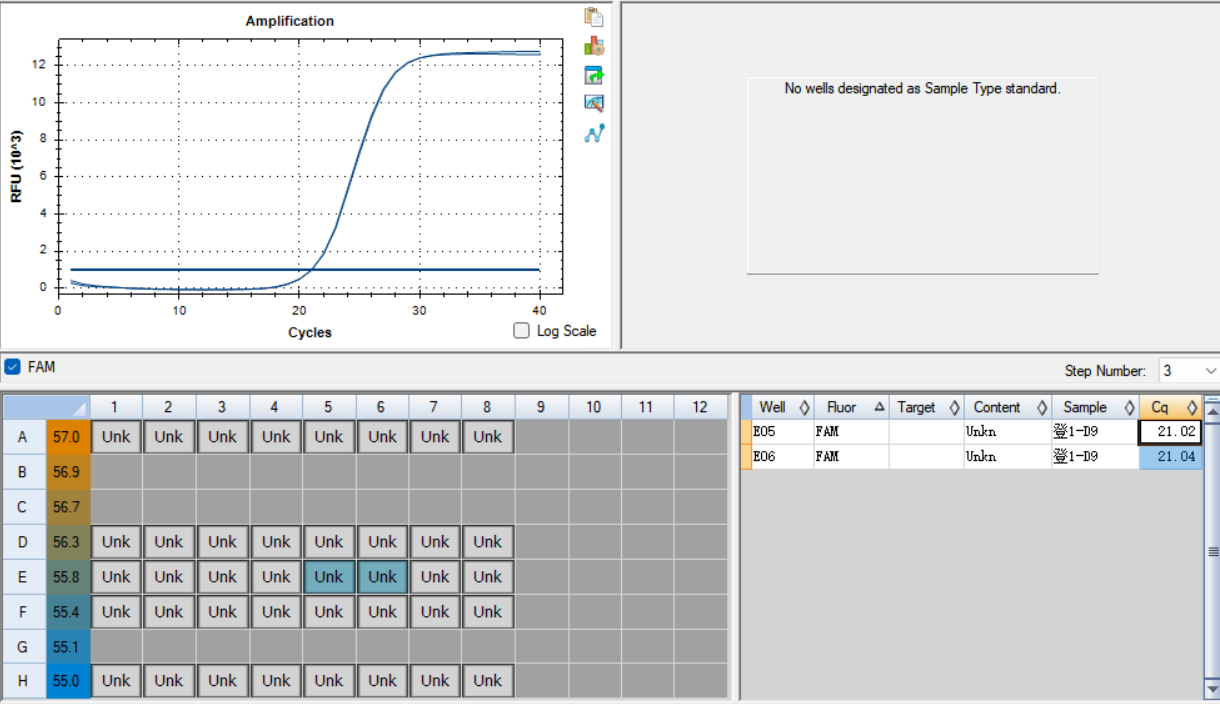Click the 55.0 gradient temperature cell
The height and width of the screenshot is (704, 1220).
(68, 681)
